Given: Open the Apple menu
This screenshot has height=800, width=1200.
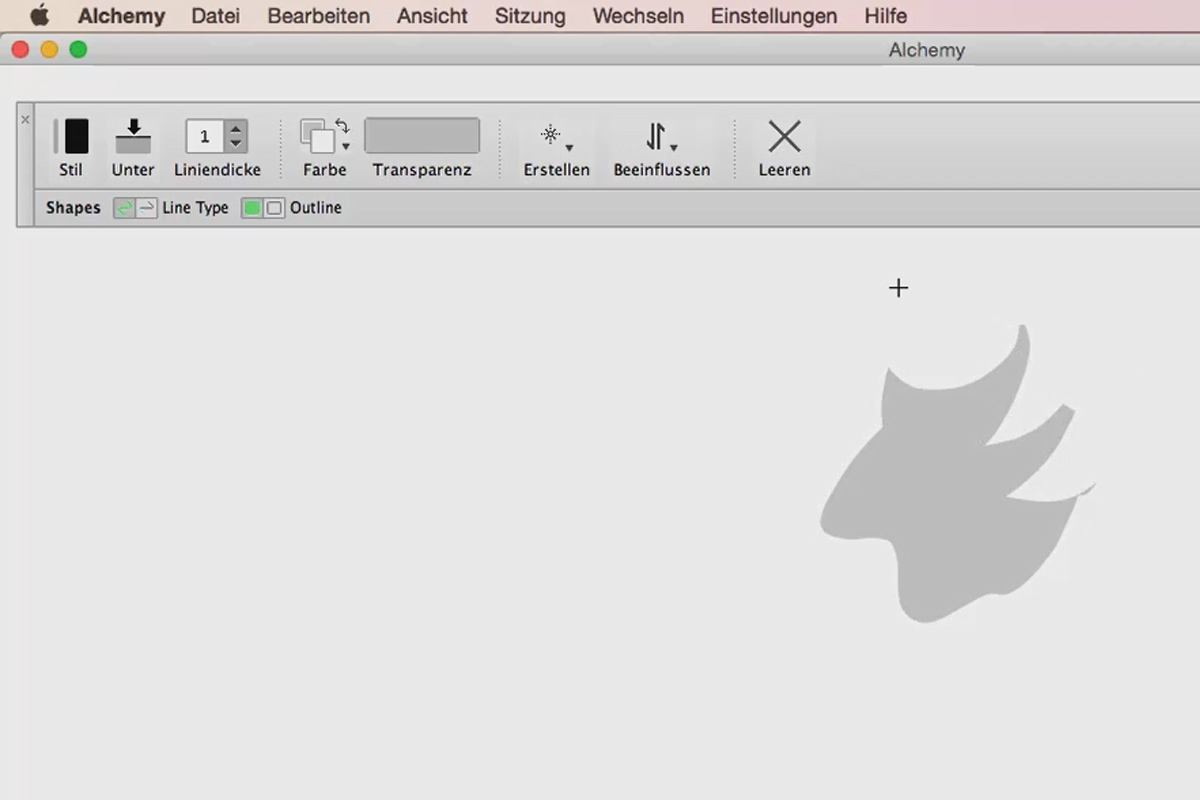Looking at the screenshot, I should point(39,16).
